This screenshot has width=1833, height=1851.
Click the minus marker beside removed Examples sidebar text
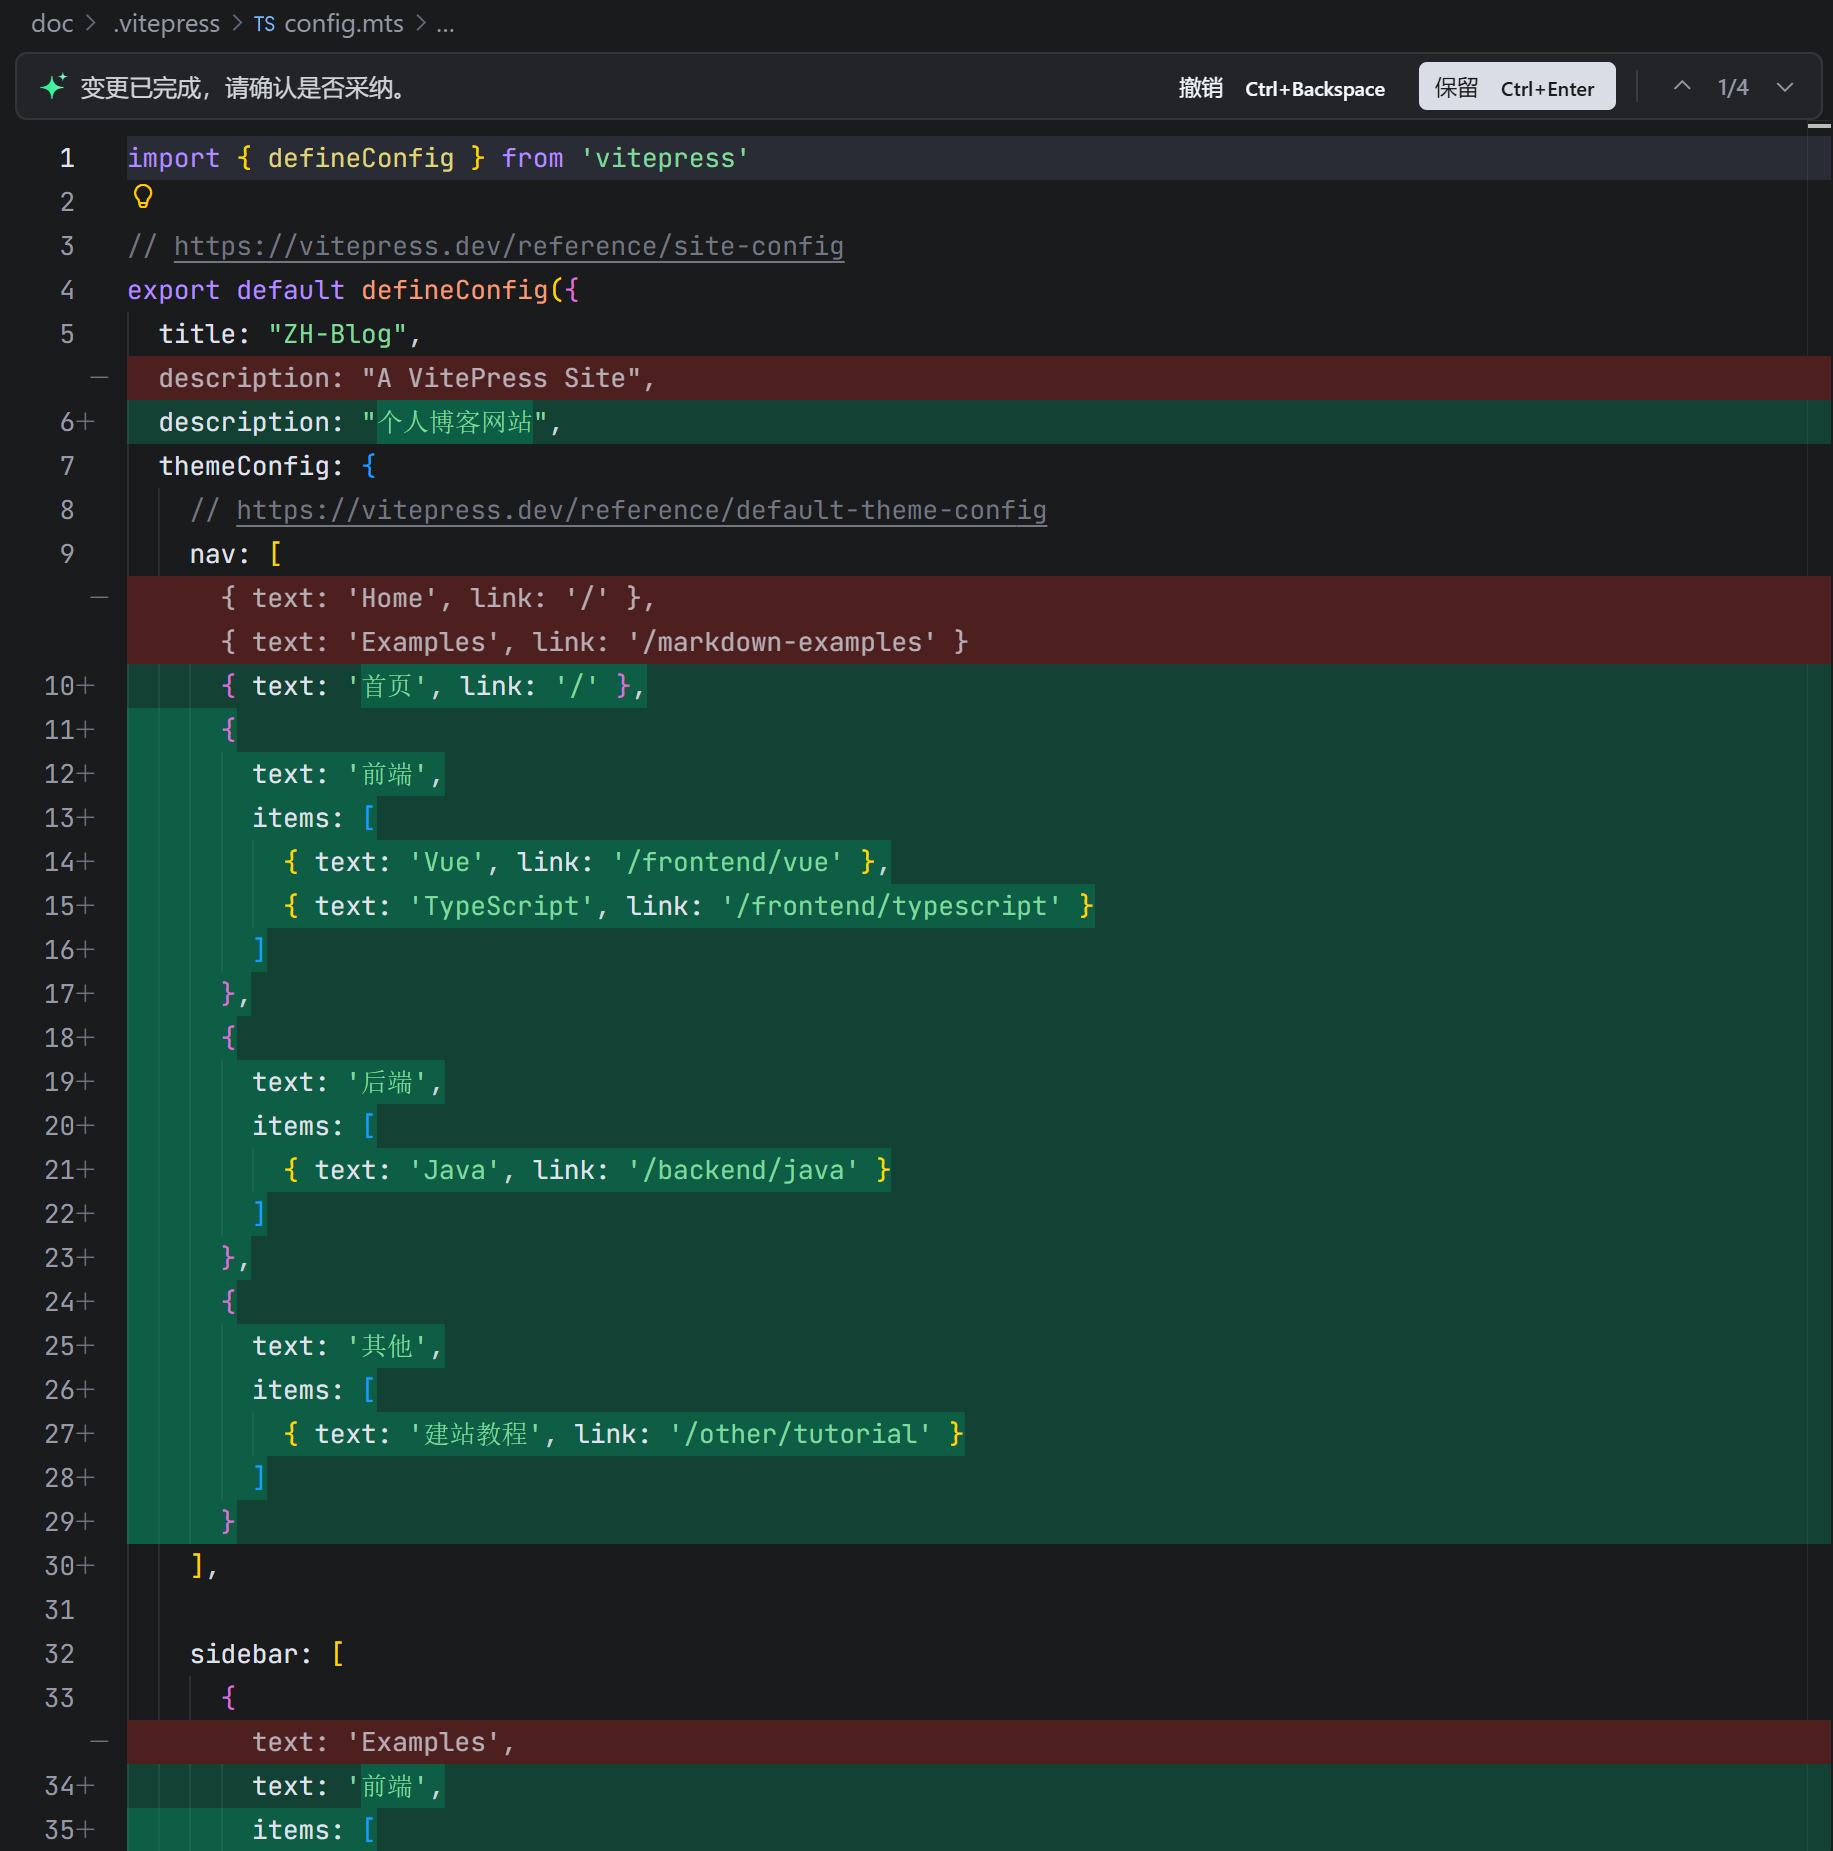[x=99, y=1742]
